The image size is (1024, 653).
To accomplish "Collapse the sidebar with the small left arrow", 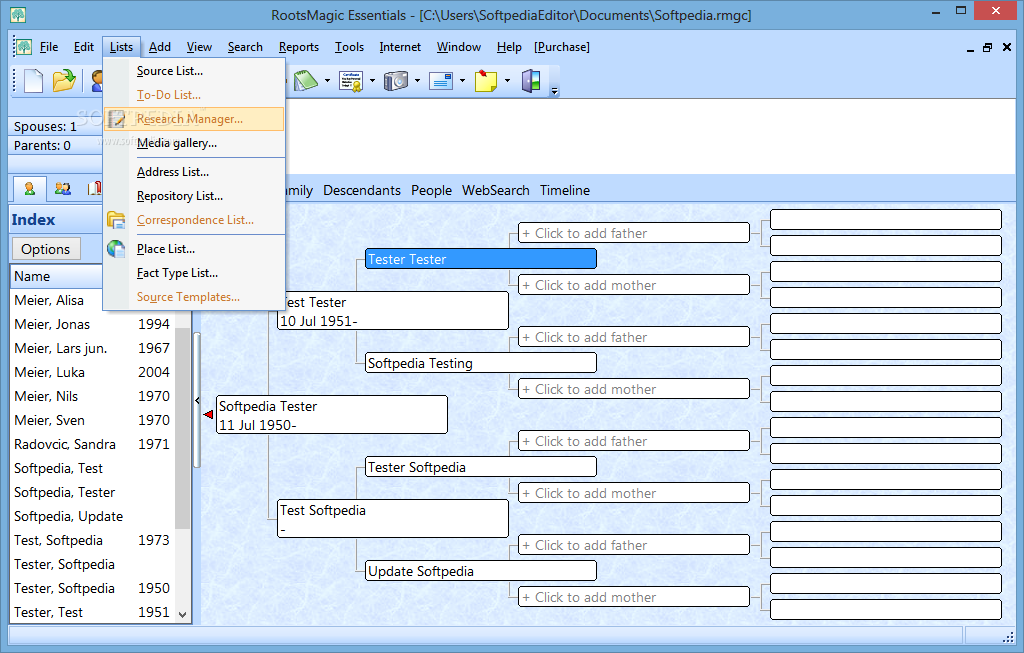I will pos(197,401).
